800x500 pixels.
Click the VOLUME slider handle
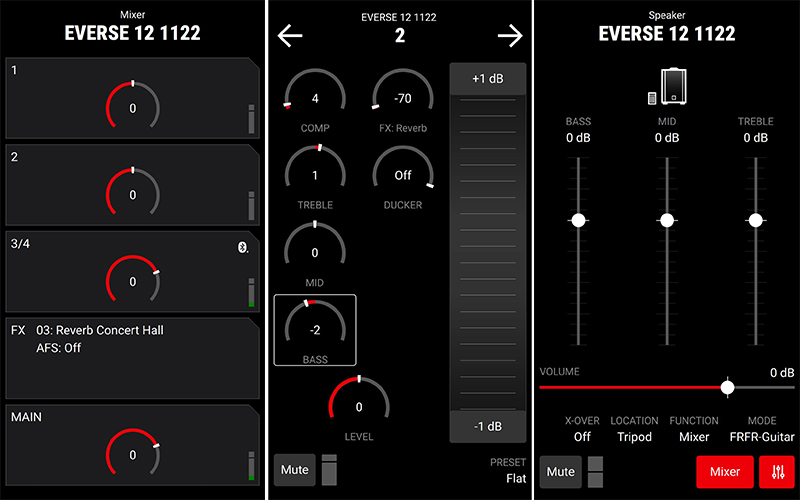(728, 387)
